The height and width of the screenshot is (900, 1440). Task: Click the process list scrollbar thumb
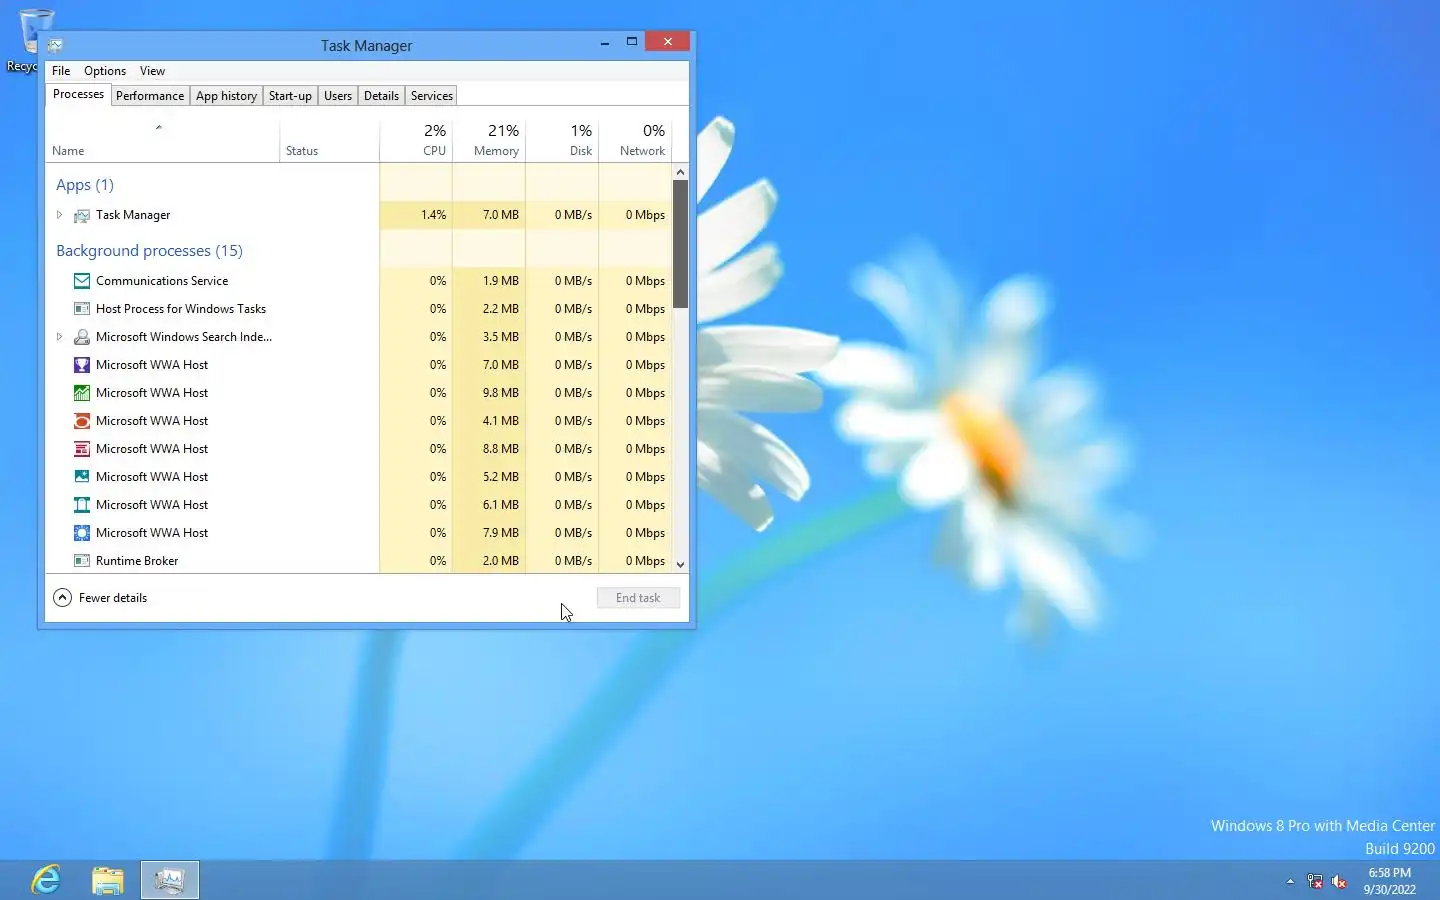point(680,244)
